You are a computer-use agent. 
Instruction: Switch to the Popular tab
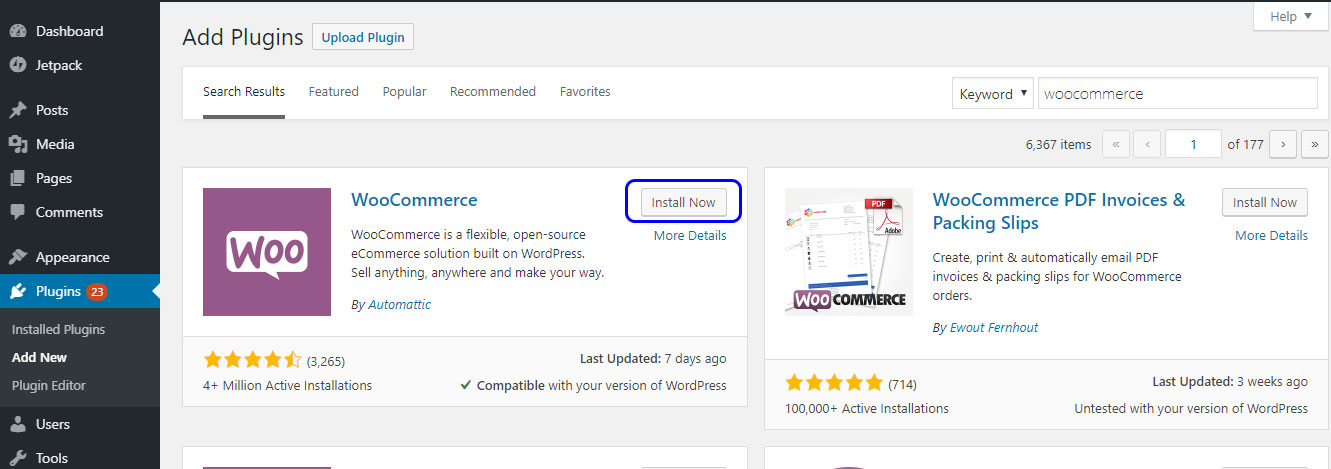(404, 91)
